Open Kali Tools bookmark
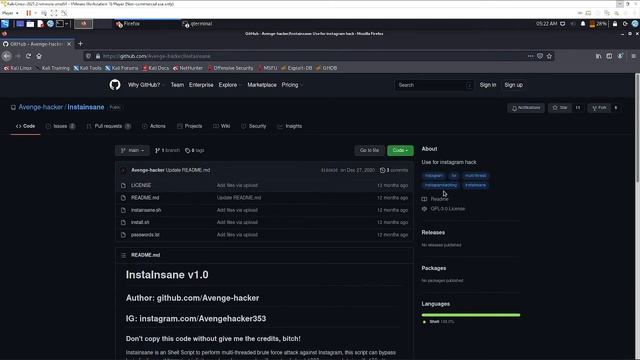This screenshot has width=640, height=360. pos(87,68)
